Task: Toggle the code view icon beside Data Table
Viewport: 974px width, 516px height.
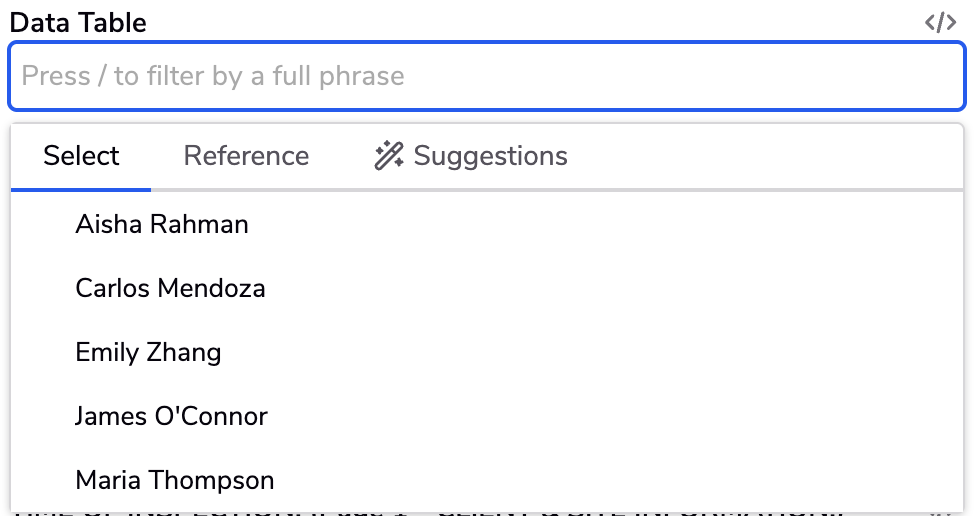Action: click(x=940, y=22)
